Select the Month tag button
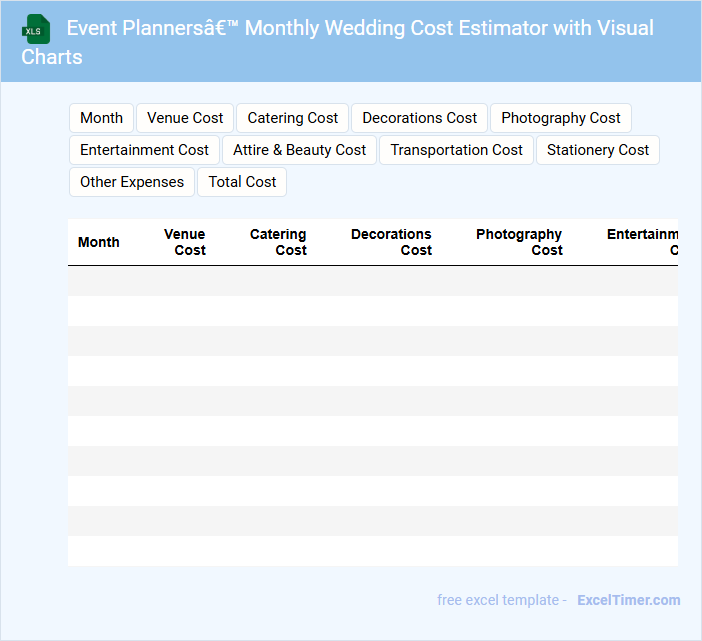The image size is (702, 641). point(101,118)
